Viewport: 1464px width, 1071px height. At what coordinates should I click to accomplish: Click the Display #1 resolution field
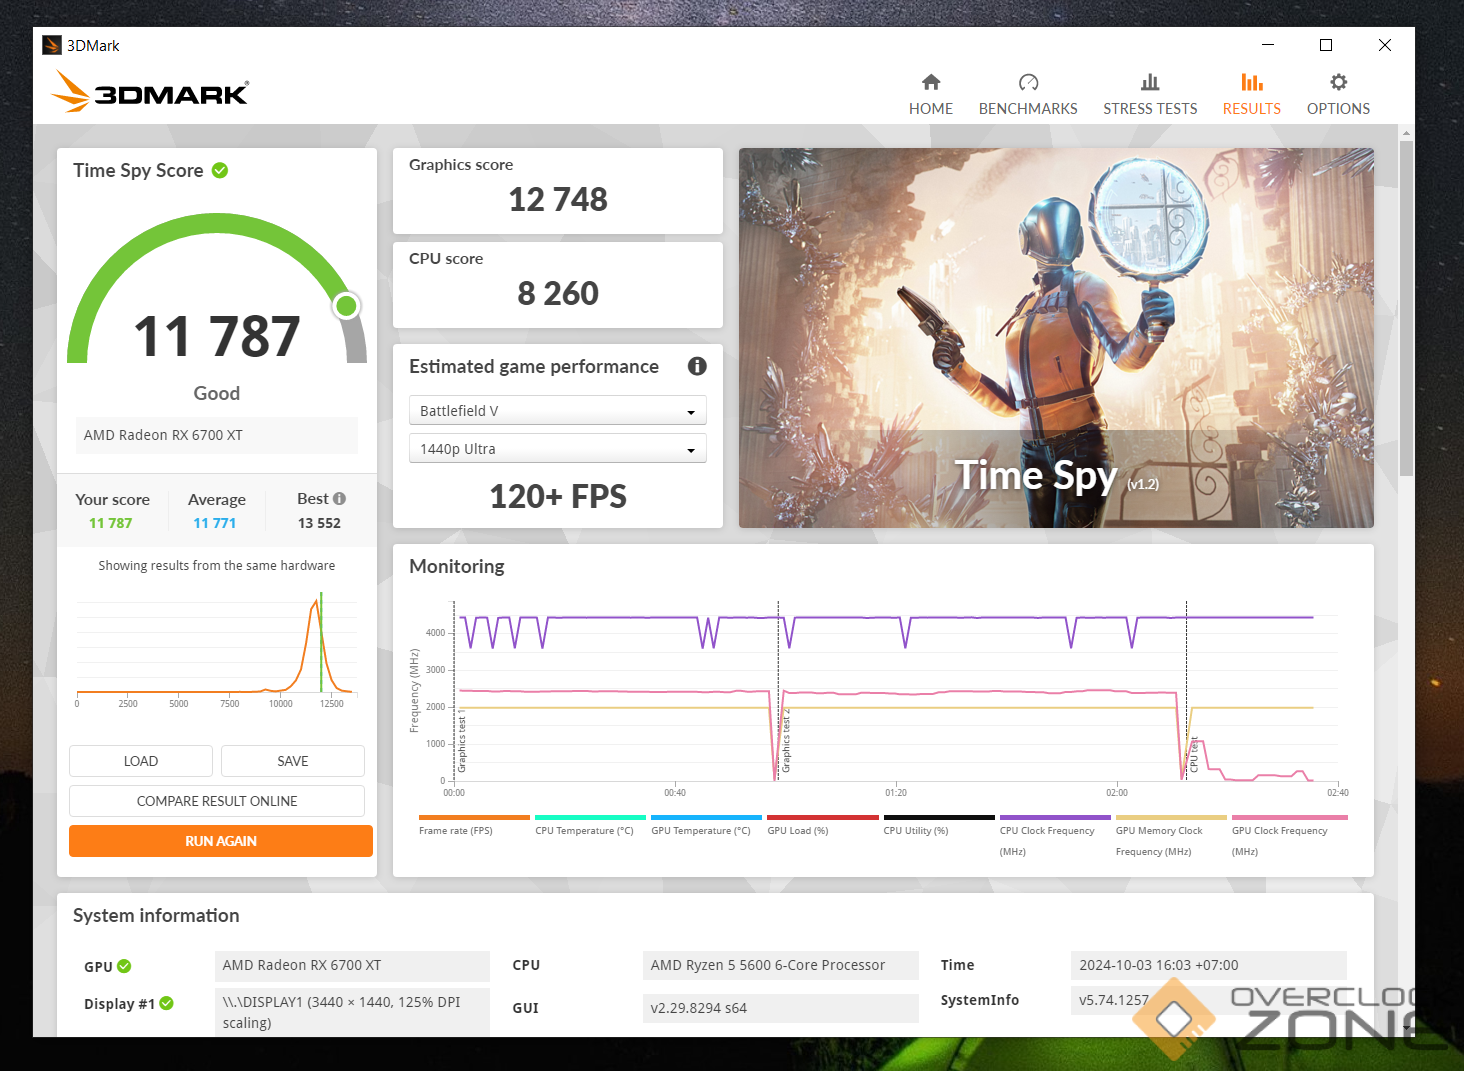point(352,1012)
